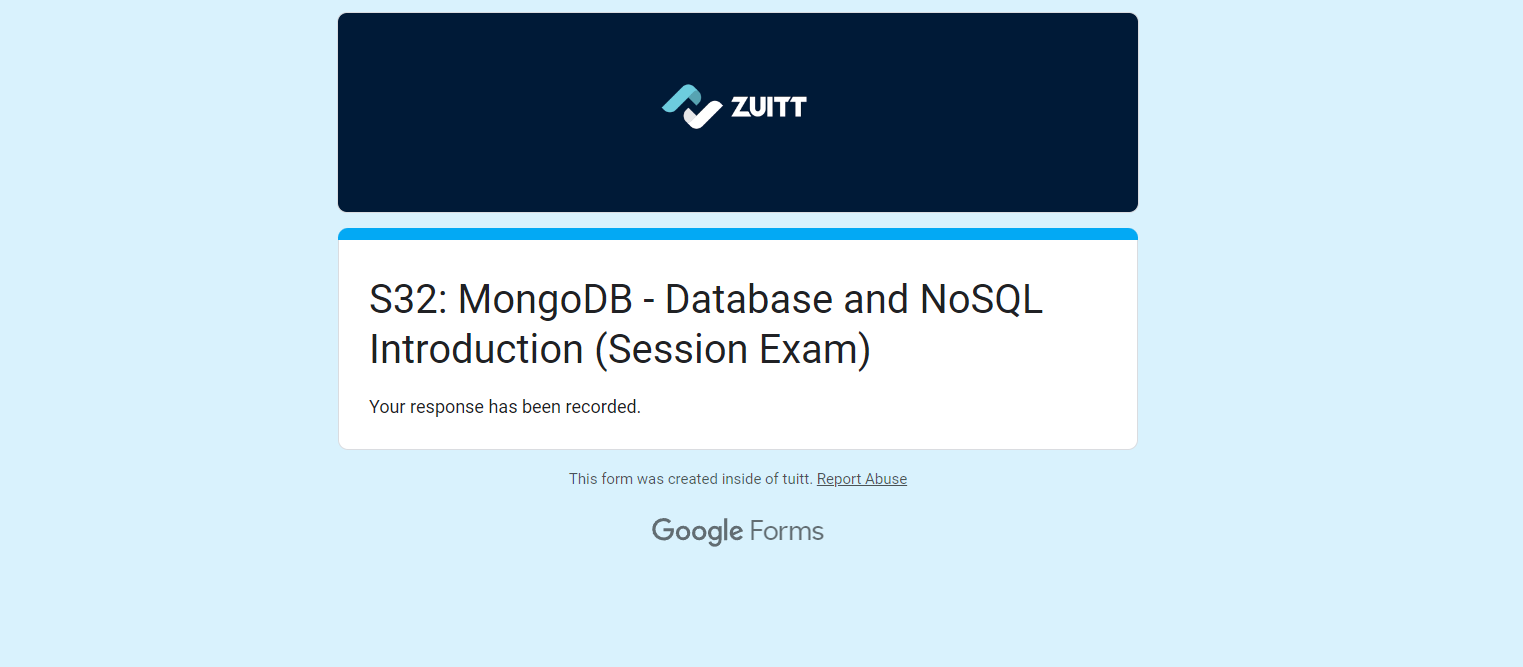The height and width of the screenshot is (667, 1523).
Task: Click "(Session Exam)" in the title
Action: (732, 349)
